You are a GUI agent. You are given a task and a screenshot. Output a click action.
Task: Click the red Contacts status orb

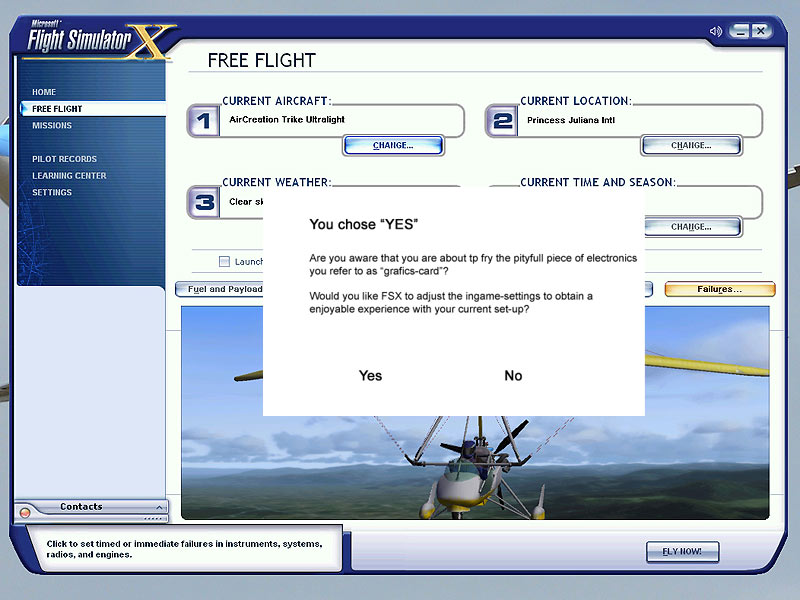25,512
